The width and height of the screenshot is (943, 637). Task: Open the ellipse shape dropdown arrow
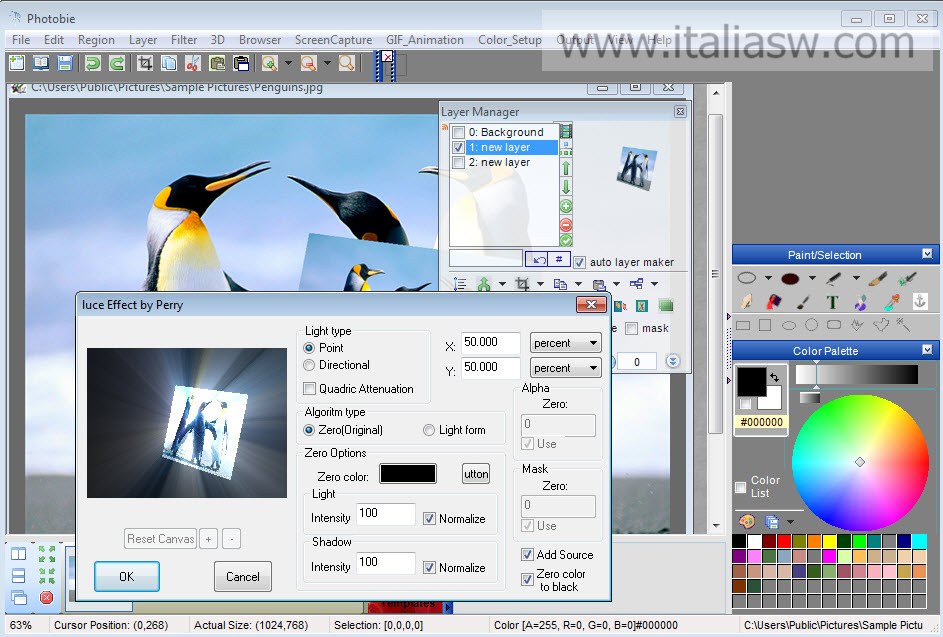pos(768,278)
